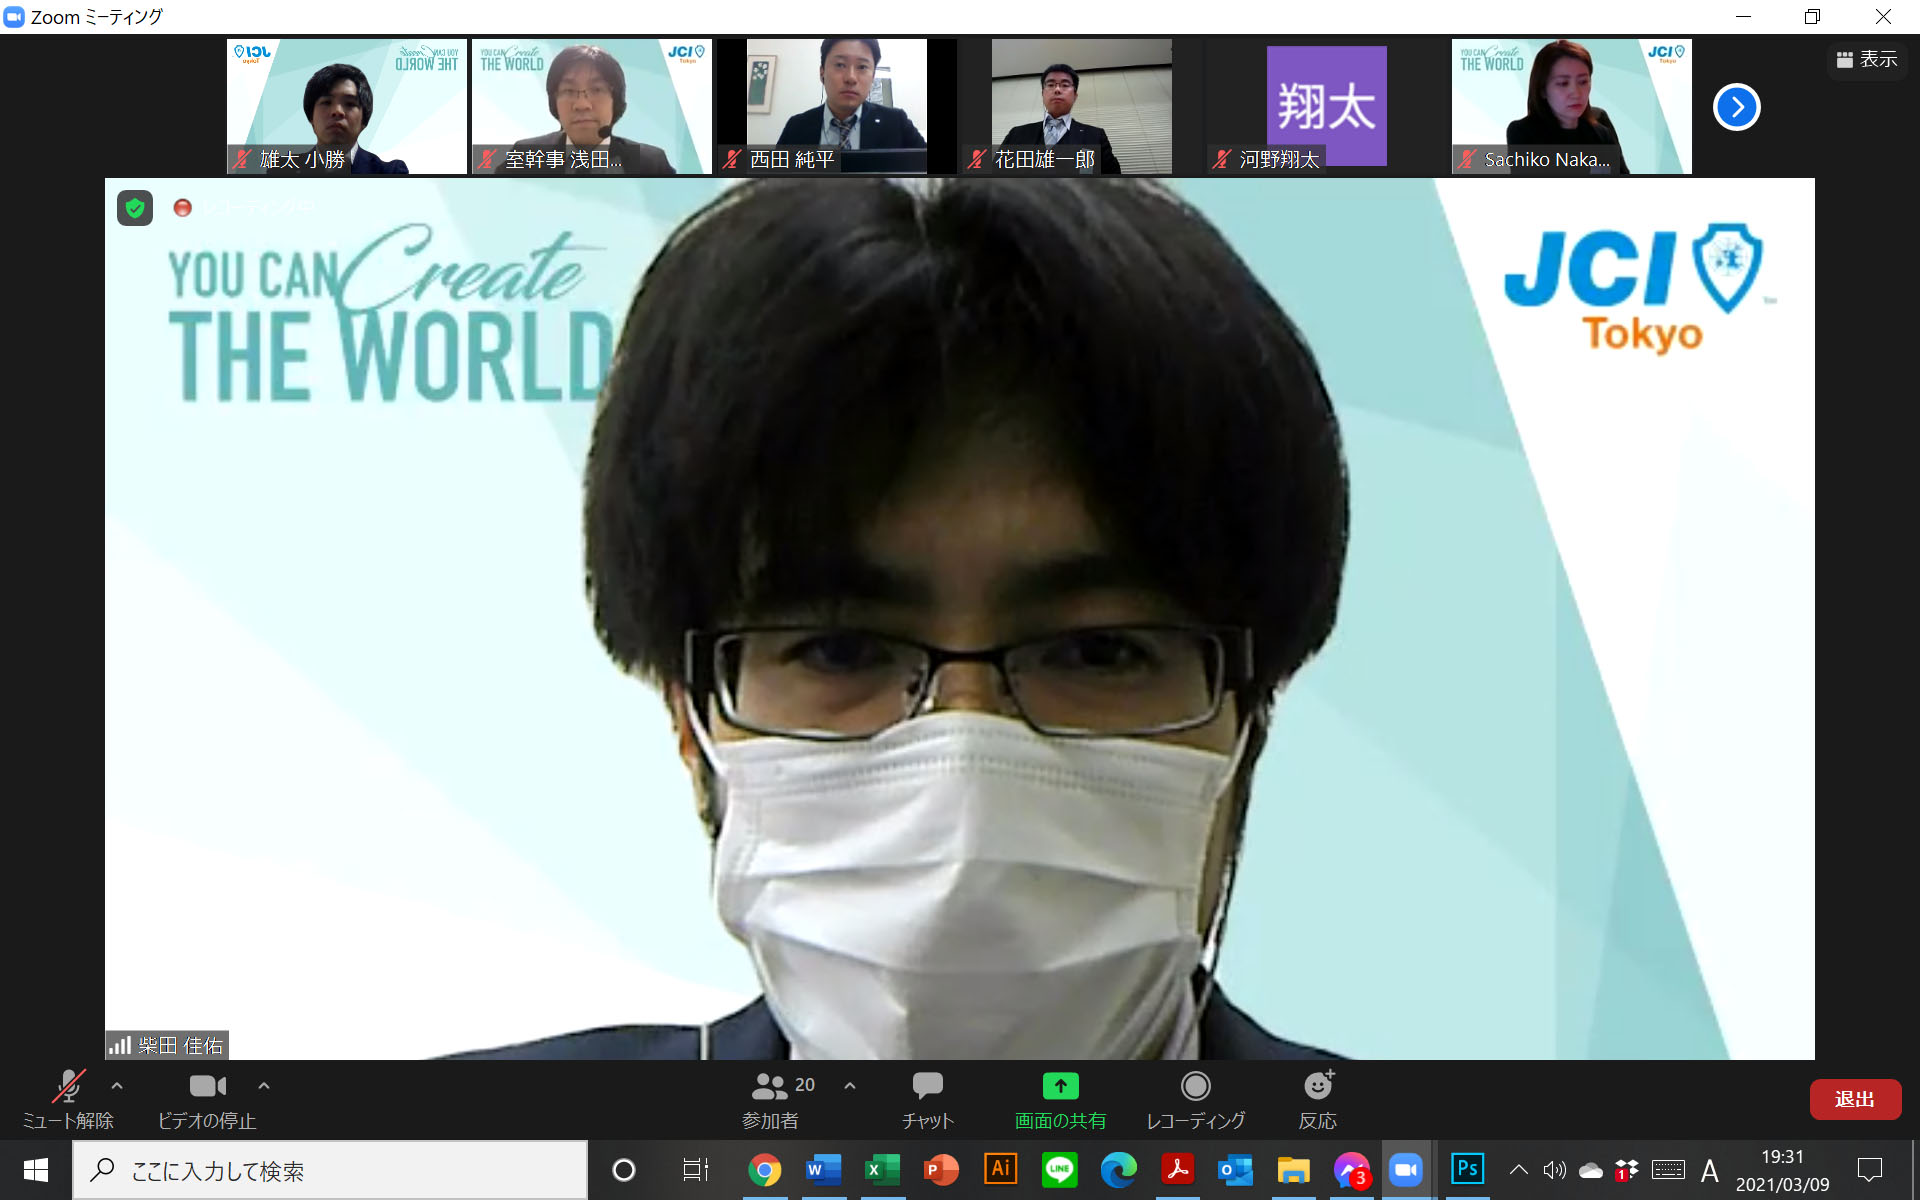The image size is (1920, 1200).
Task: Click the Illustrator taskbar icon
Action: pos(1000,1169)
